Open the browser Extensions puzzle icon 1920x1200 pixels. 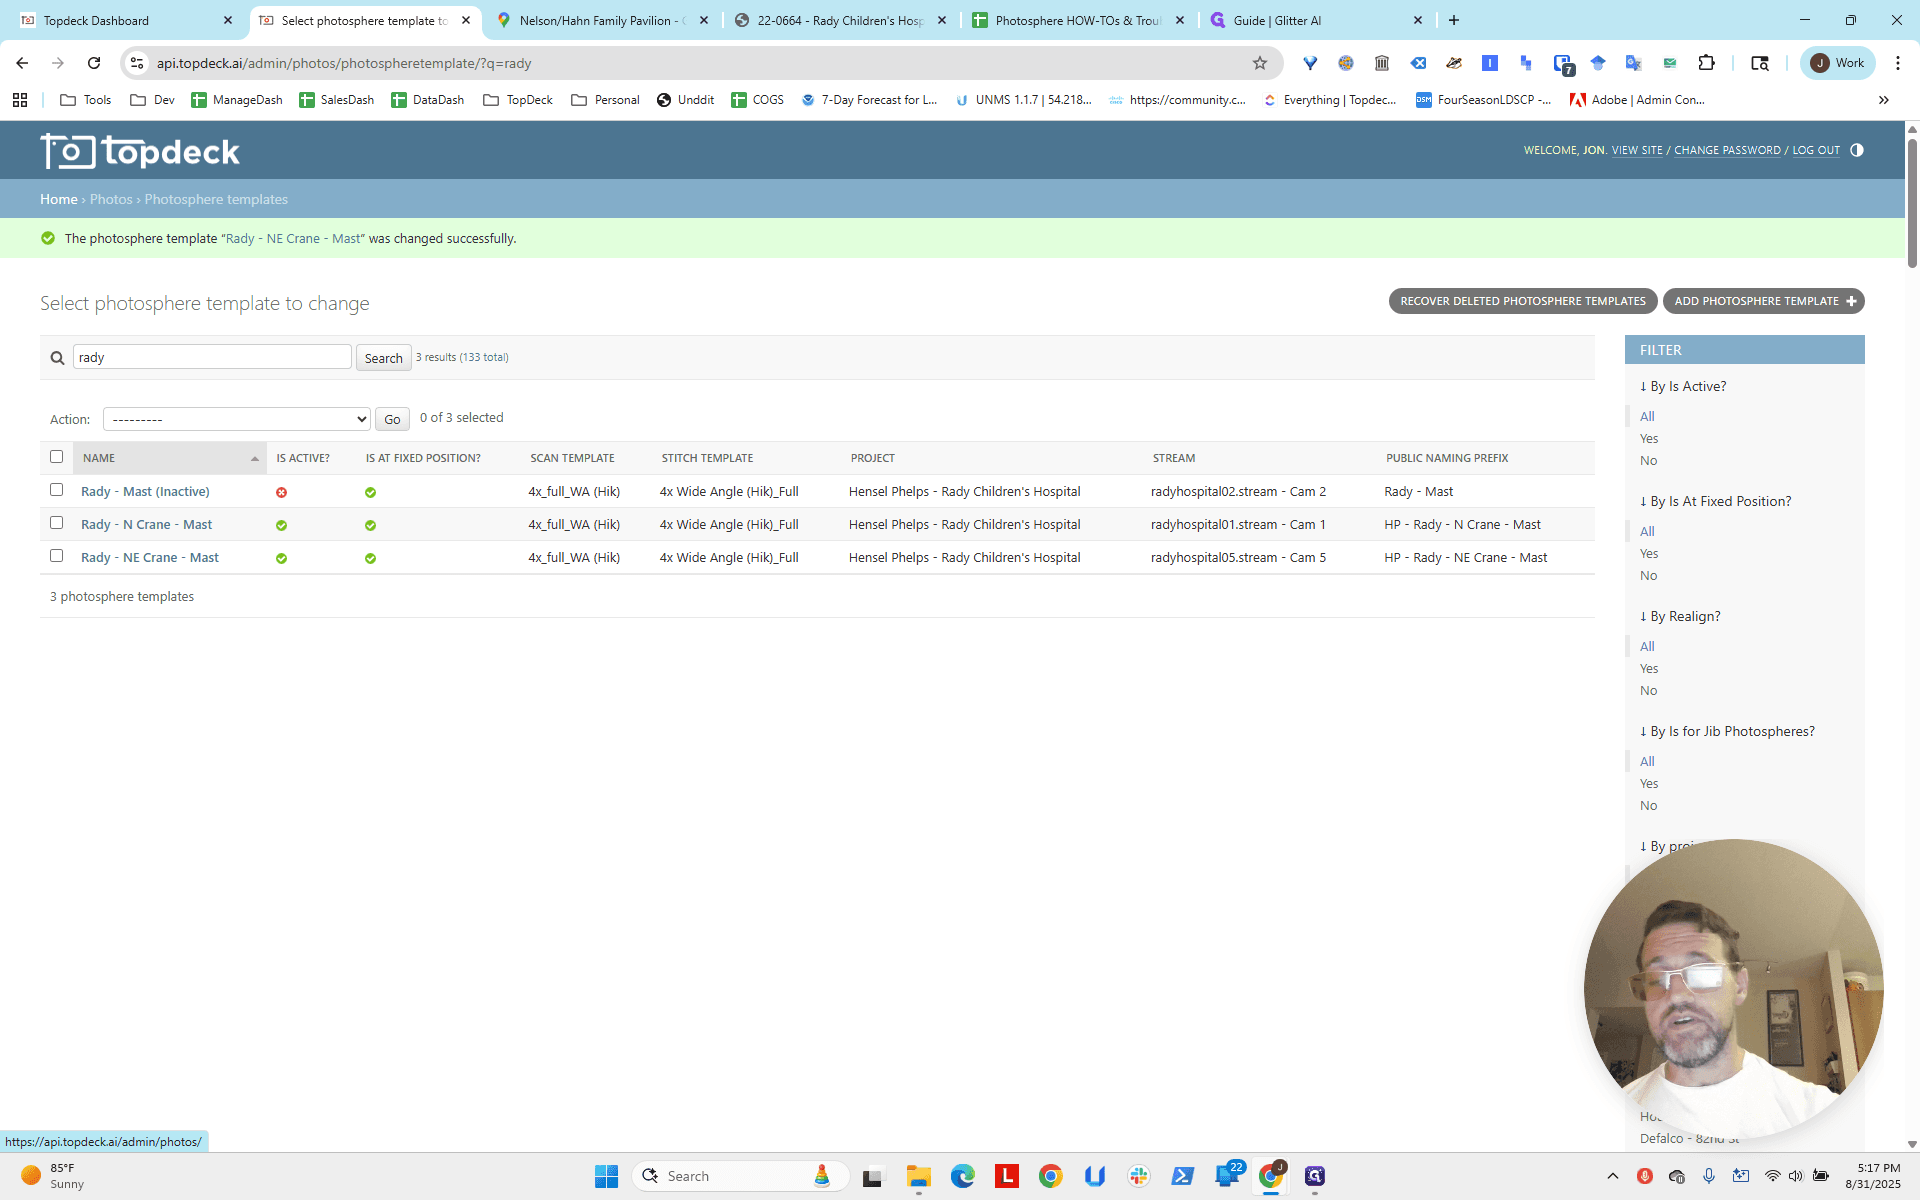coord(1707,63)
